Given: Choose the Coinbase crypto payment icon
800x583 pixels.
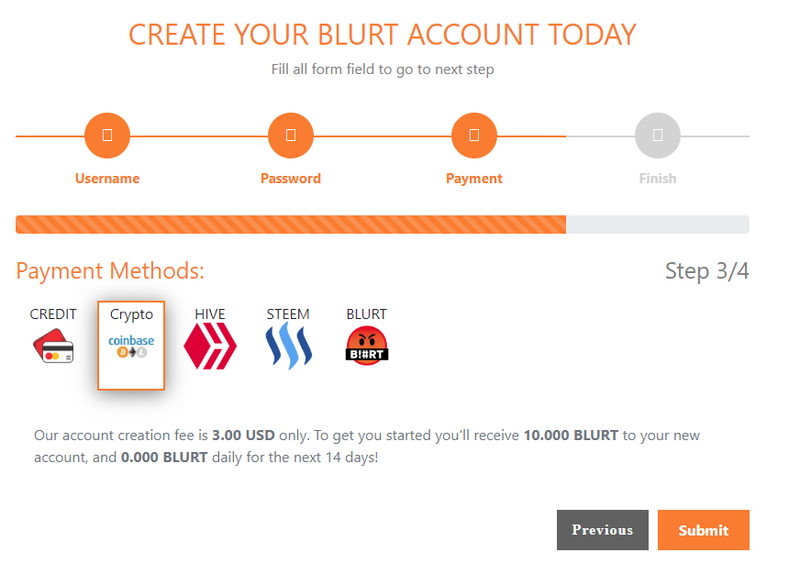Looking at the screenshot, I should (x=131, y=347).
